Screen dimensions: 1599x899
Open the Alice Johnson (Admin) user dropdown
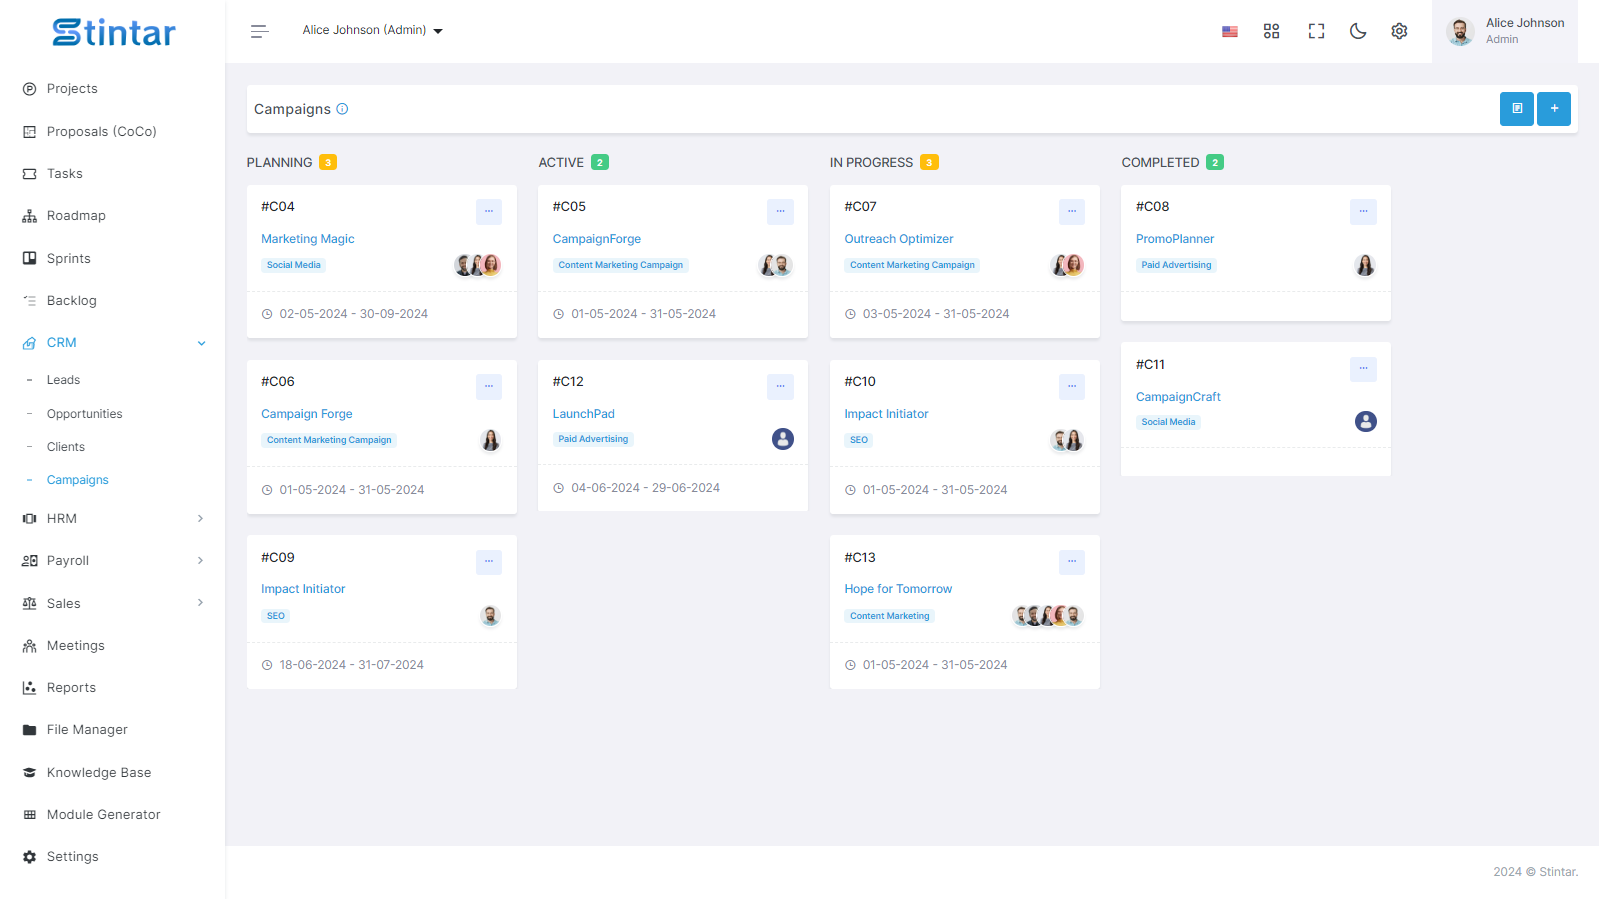point(372,31)
